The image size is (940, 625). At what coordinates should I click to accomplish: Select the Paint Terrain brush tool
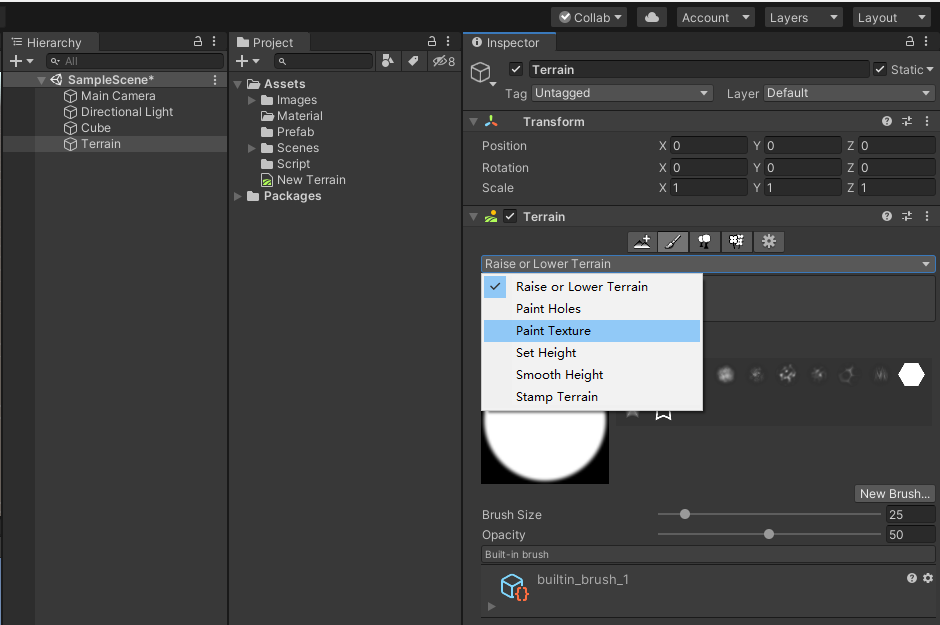[673, 241]
